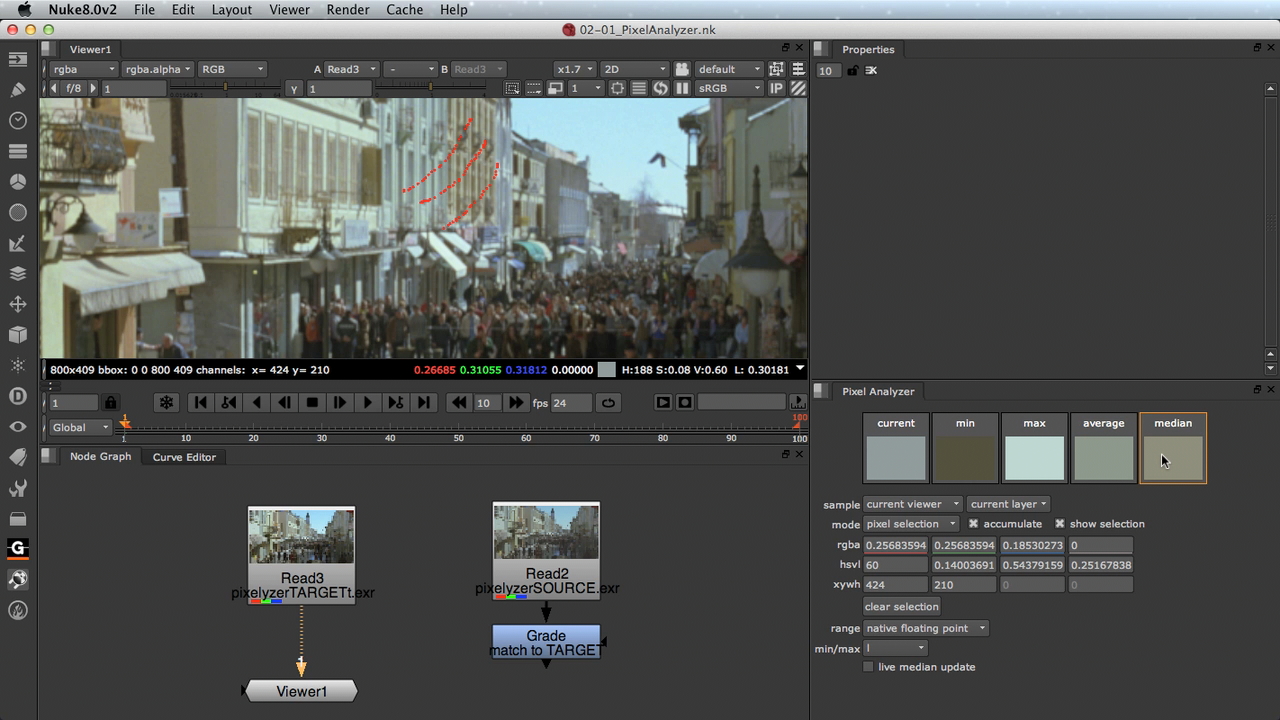This screenshot has width=1280, height=720.
Task: Open the sRGB viewer process dropdown
Action: tap(729, 88)
